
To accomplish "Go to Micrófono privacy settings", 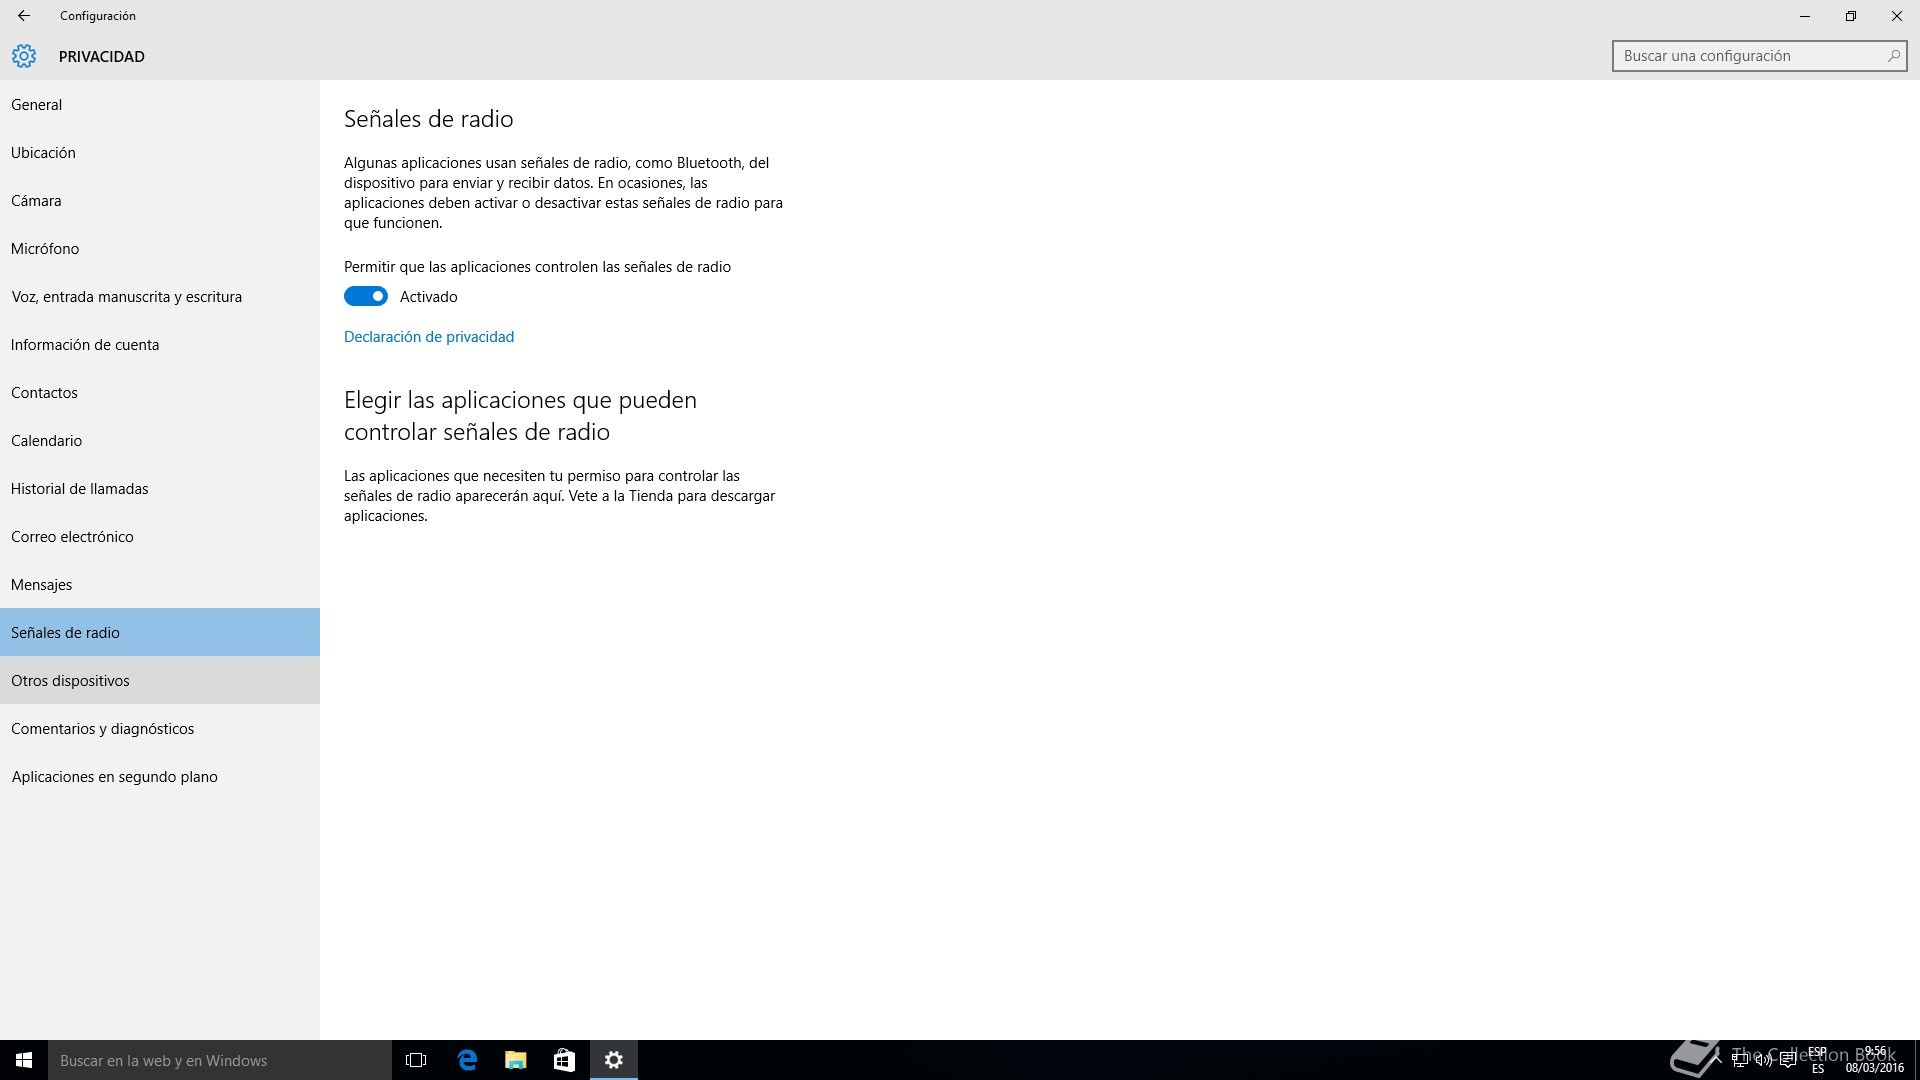I will [45, 249].
